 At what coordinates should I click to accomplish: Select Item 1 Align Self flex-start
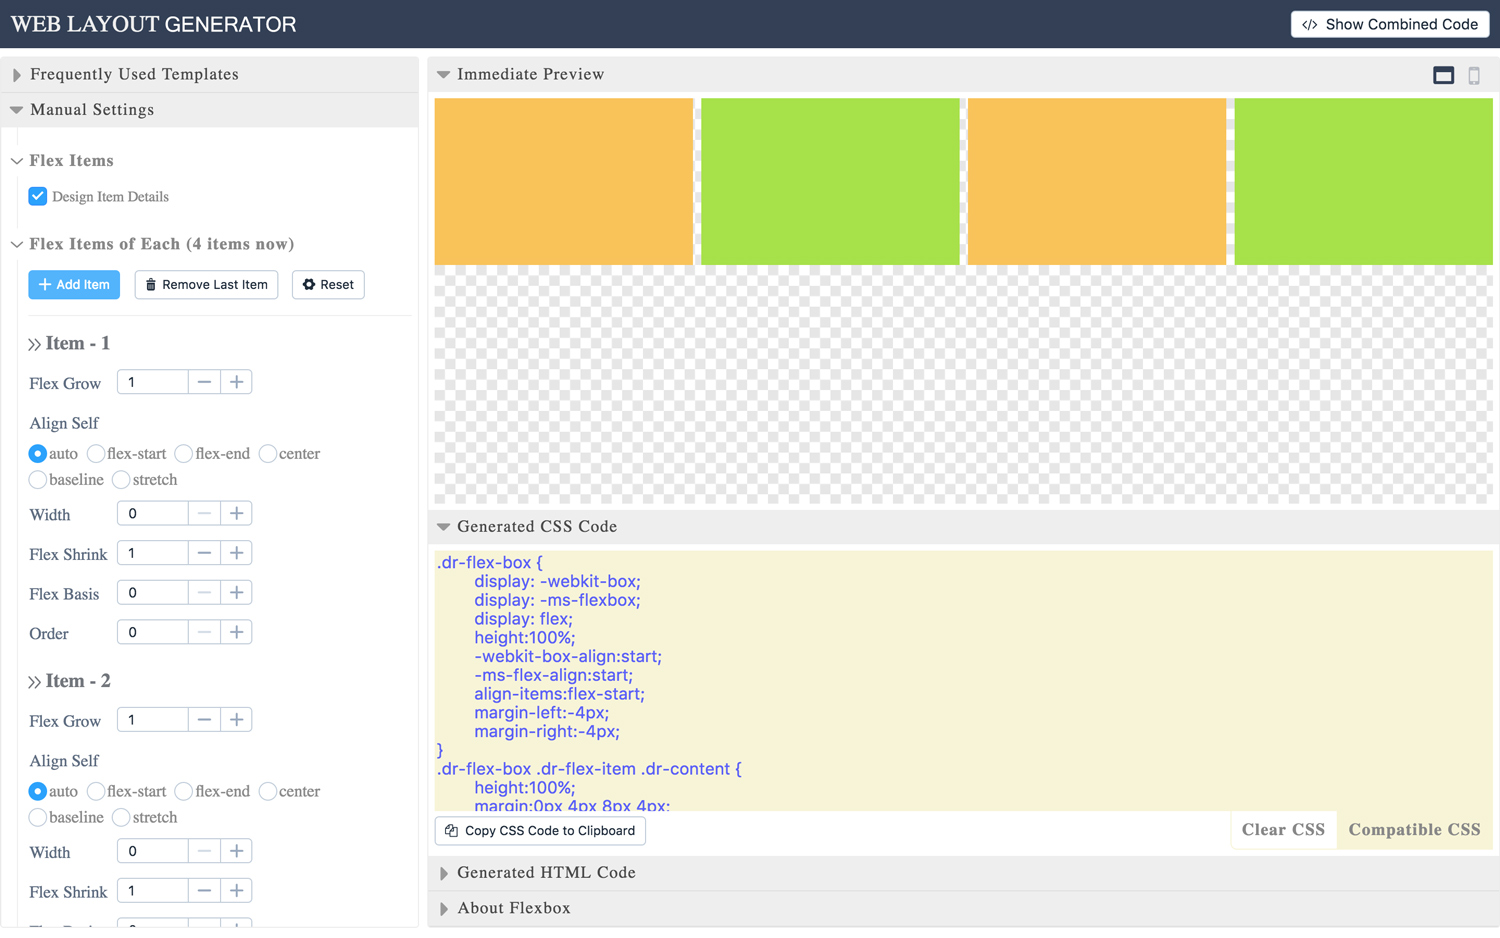click(x=96, y=454)
